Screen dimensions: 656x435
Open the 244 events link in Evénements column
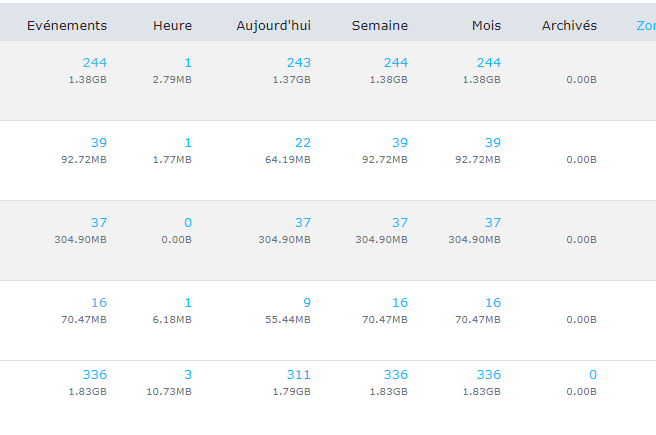pos(94,63)
